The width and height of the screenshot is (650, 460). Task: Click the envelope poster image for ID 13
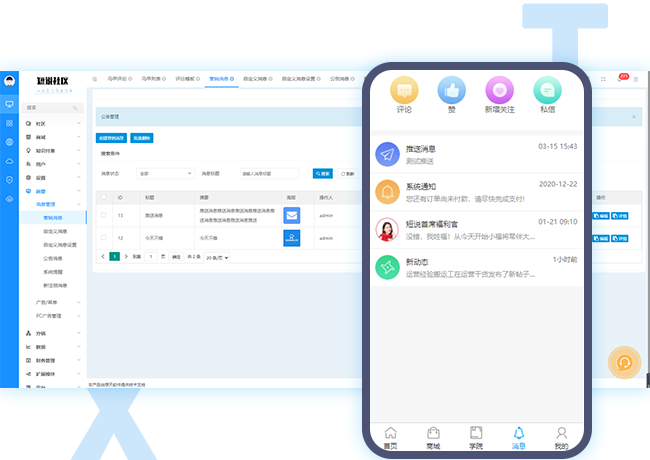click(291, 215)
